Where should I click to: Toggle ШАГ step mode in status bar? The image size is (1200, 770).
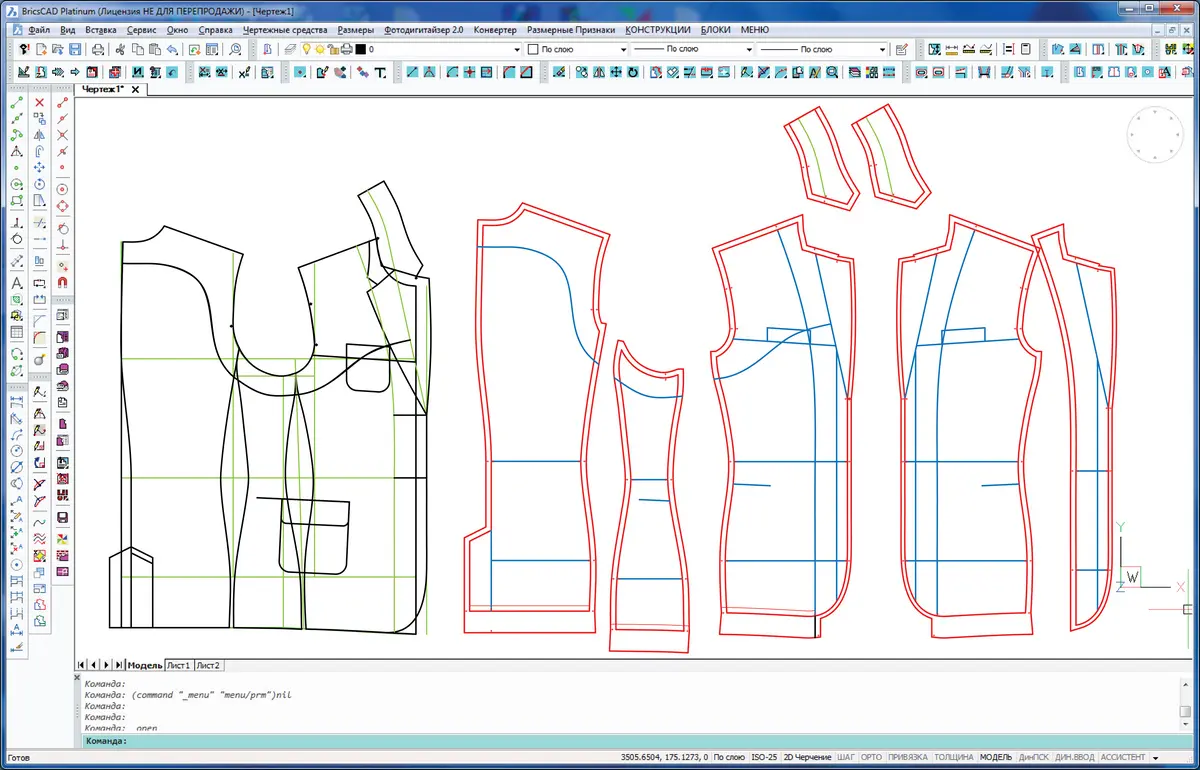846,757
